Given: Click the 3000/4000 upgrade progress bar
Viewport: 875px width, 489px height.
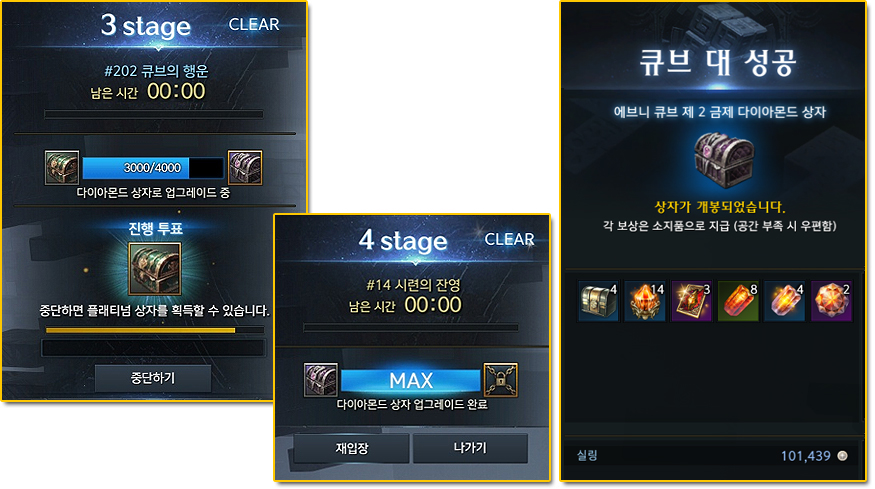Looking at the screenshot, I should [153, 167].
